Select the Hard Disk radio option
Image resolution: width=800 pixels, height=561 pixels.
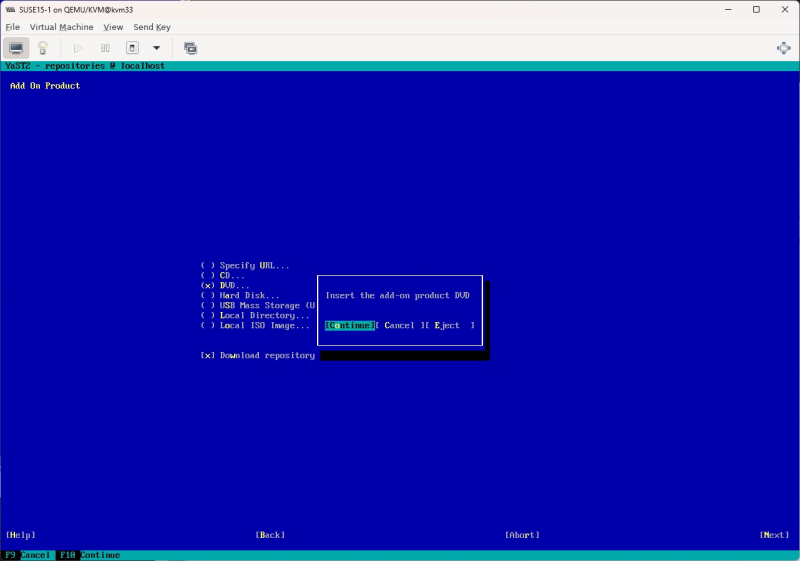(x=240, y=295)
